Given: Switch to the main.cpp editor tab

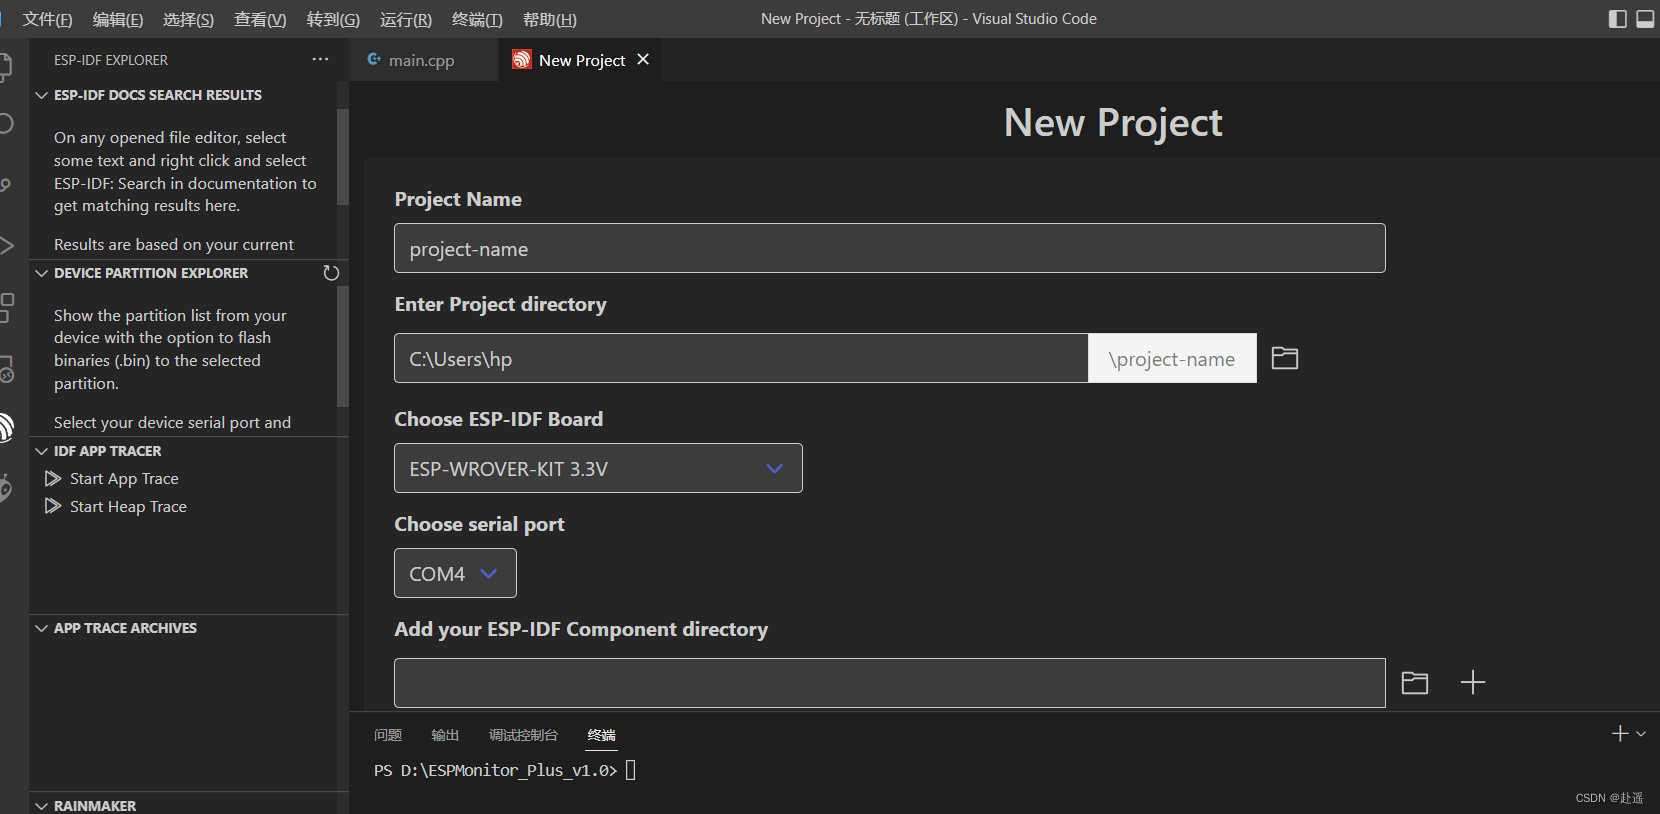Looking at the screenshot, I should [x=423, y=60].
